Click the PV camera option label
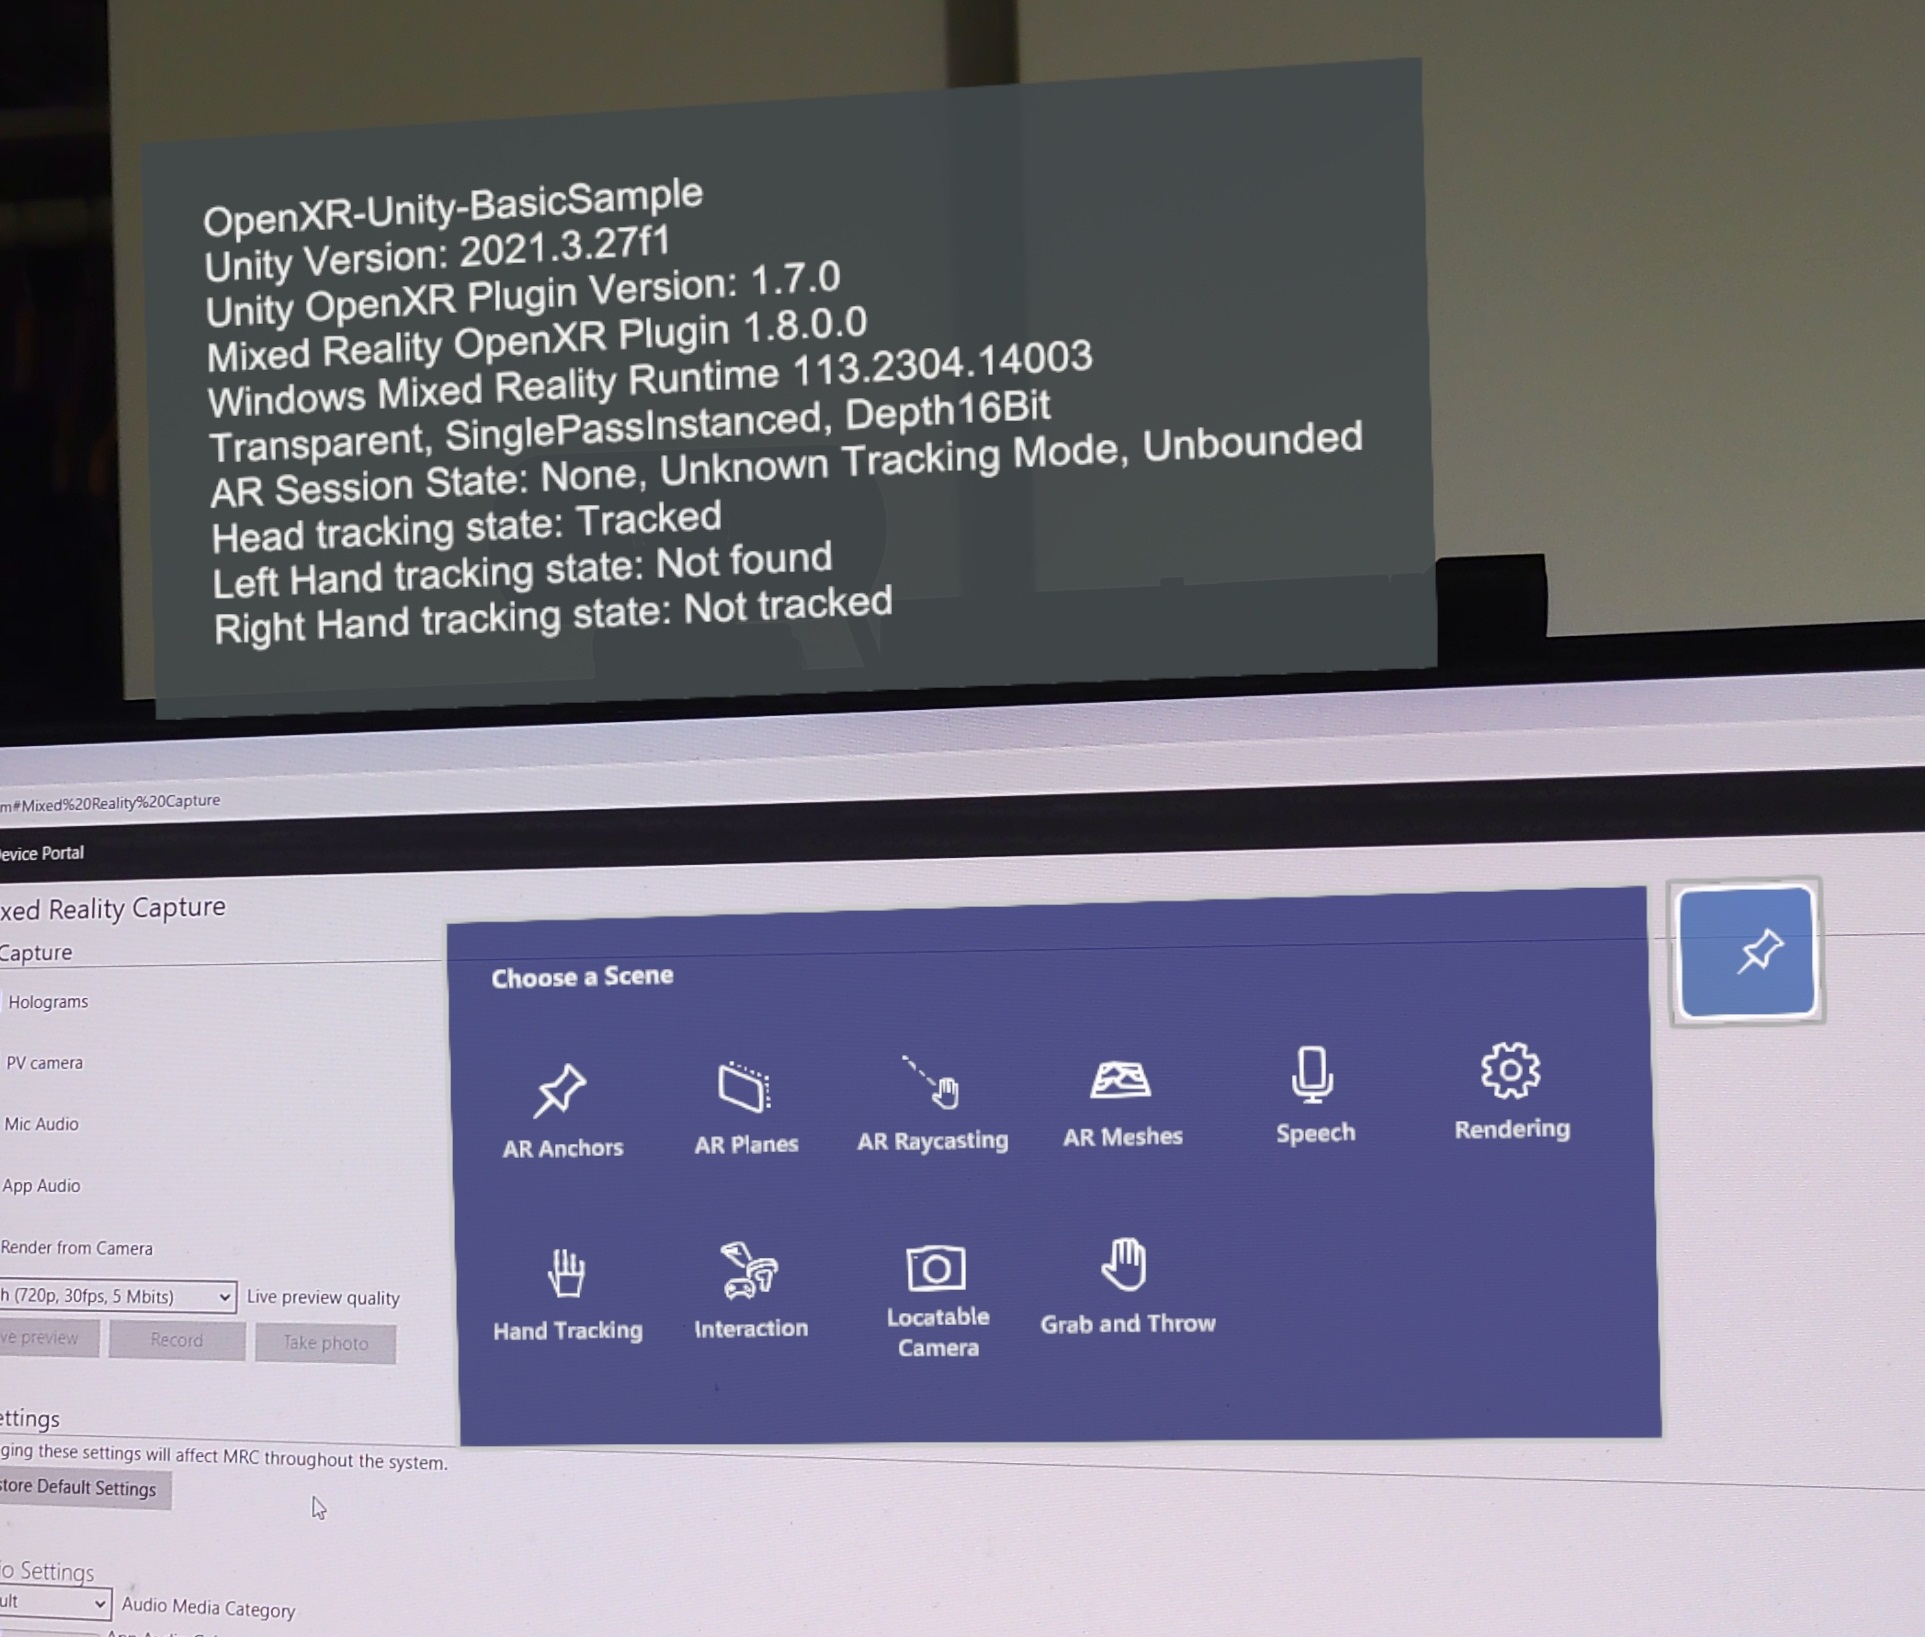Viewport: 1925px width, 1637px height. (44, 1062)
